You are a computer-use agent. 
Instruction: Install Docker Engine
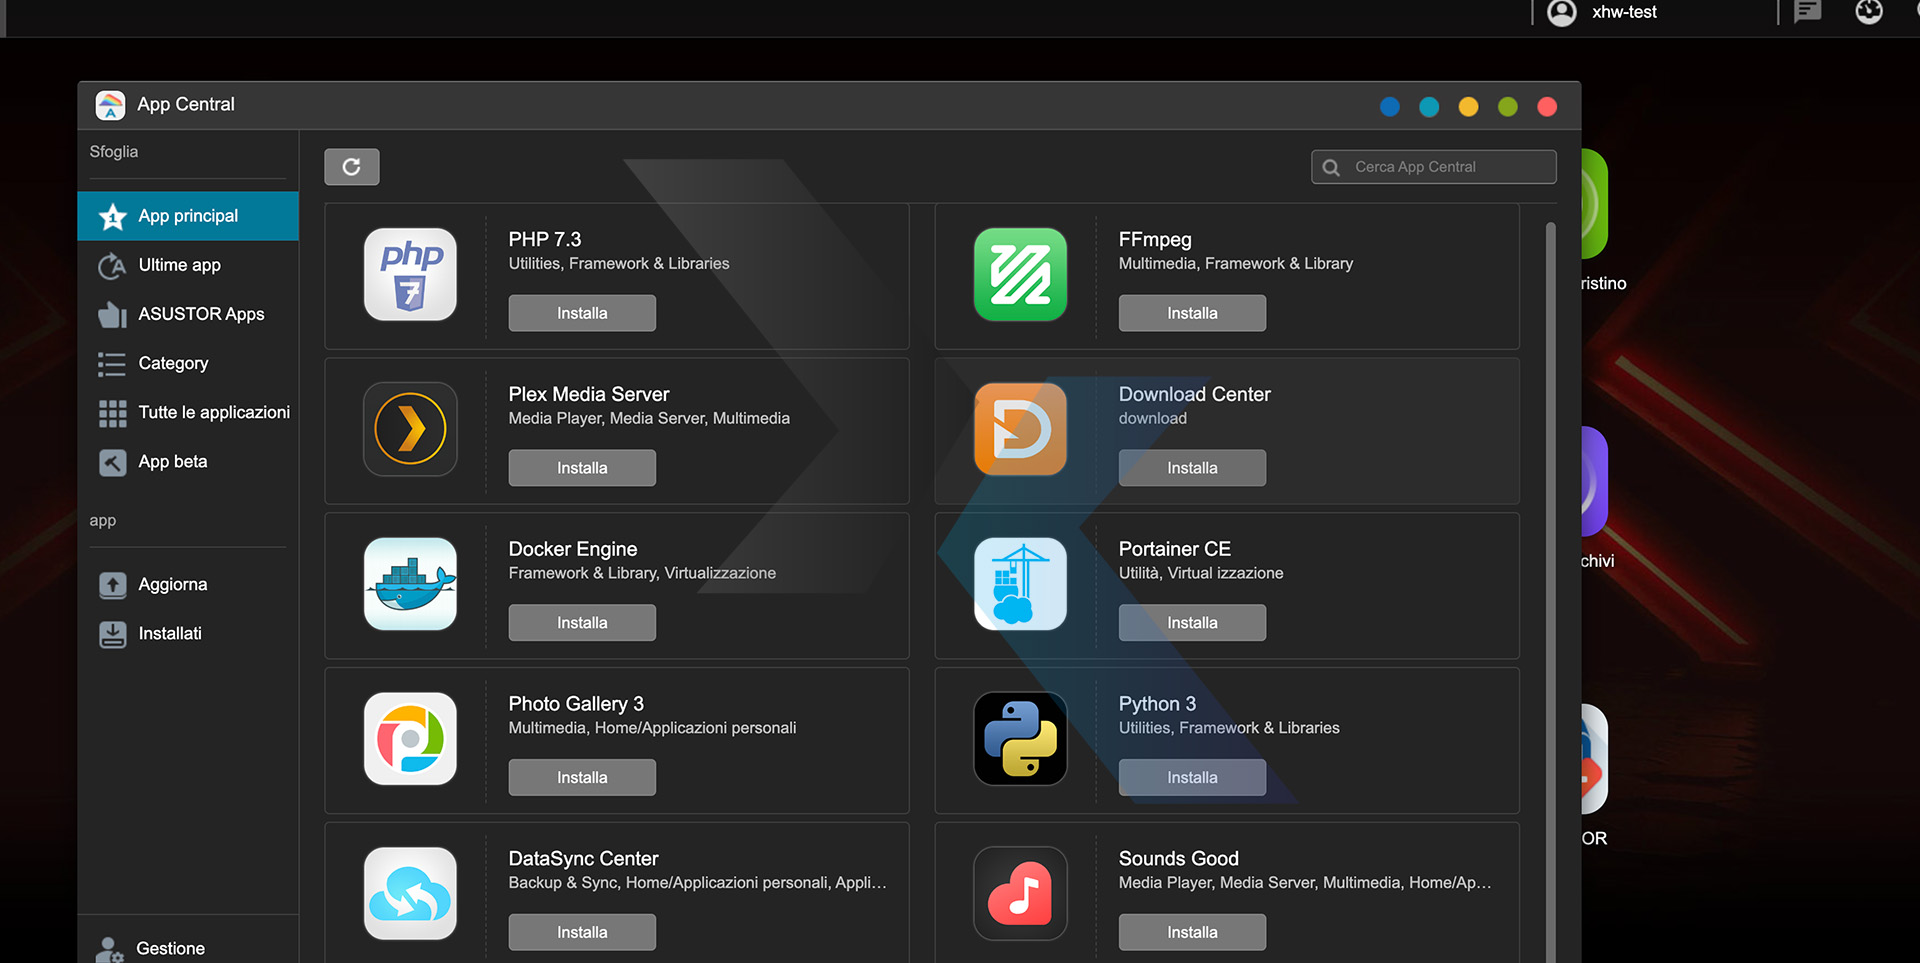[x=581, y=622]
